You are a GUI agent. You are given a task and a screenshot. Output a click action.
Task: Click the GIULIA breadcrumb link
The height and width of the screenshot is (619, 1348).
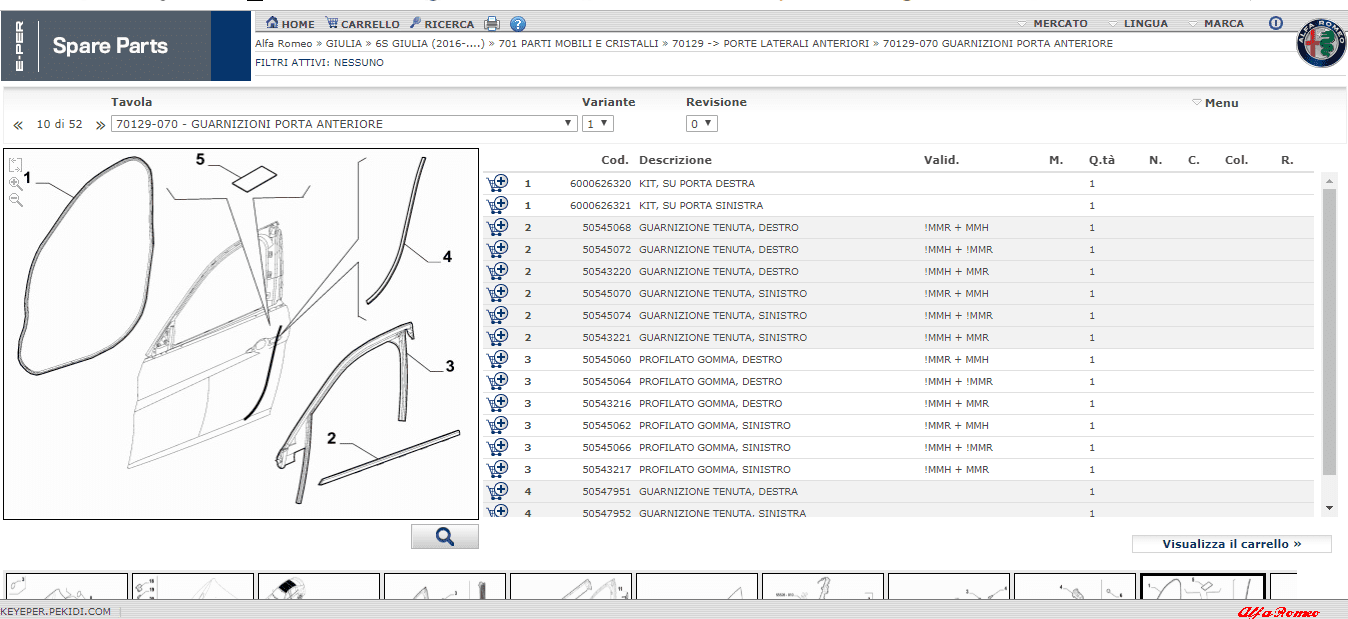click(344, 44)
